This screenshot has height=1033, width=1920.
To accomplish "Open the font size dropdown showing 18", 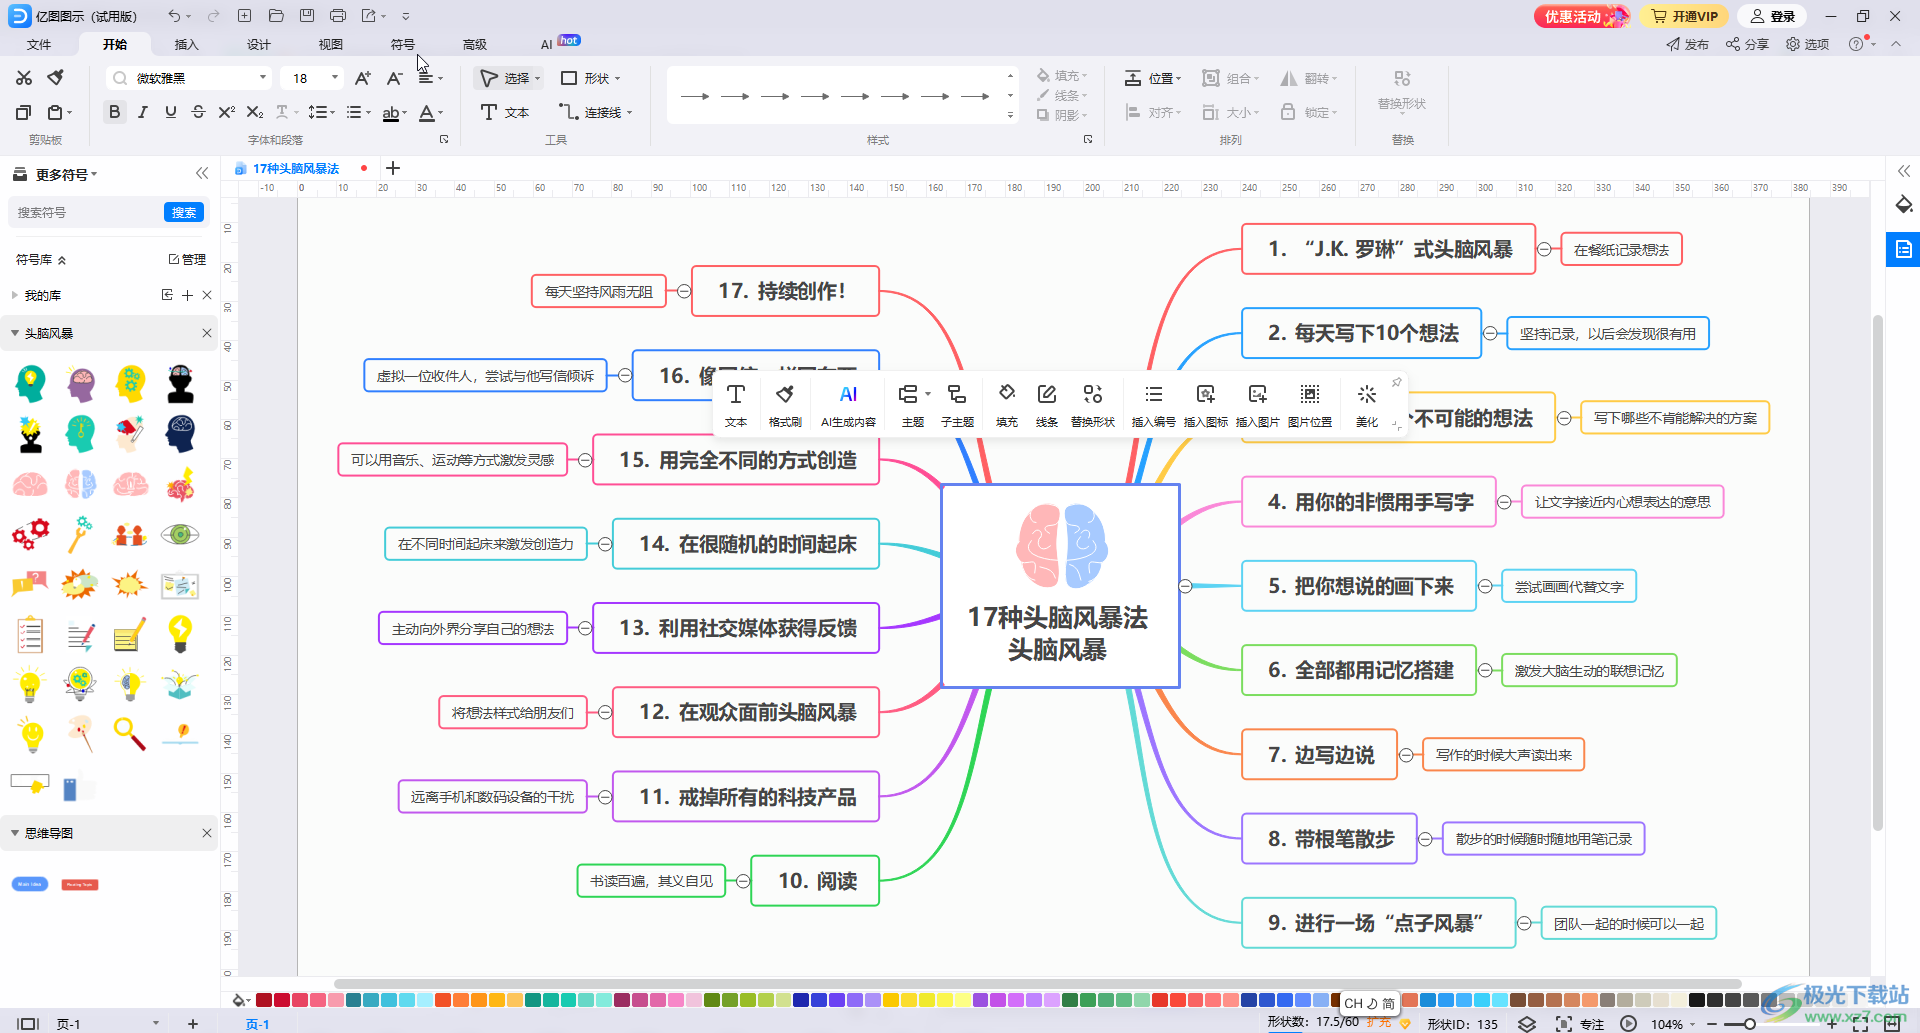I will pyautogui.click(x=335, y=78).
